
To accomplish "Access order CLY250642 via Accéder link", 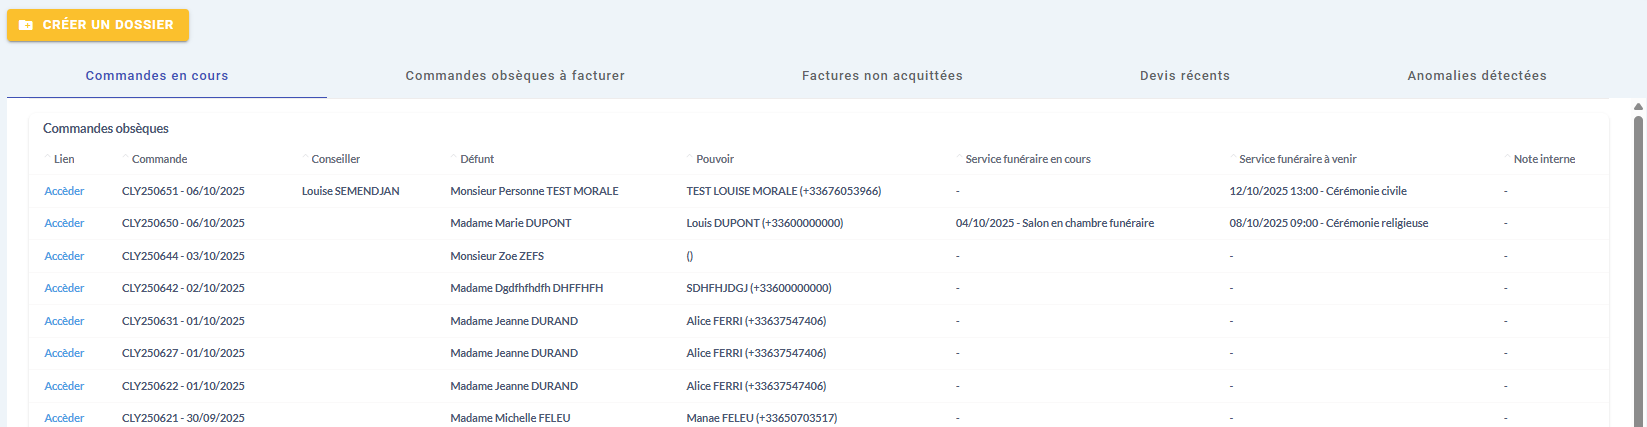I will click(x=64, y=288).
